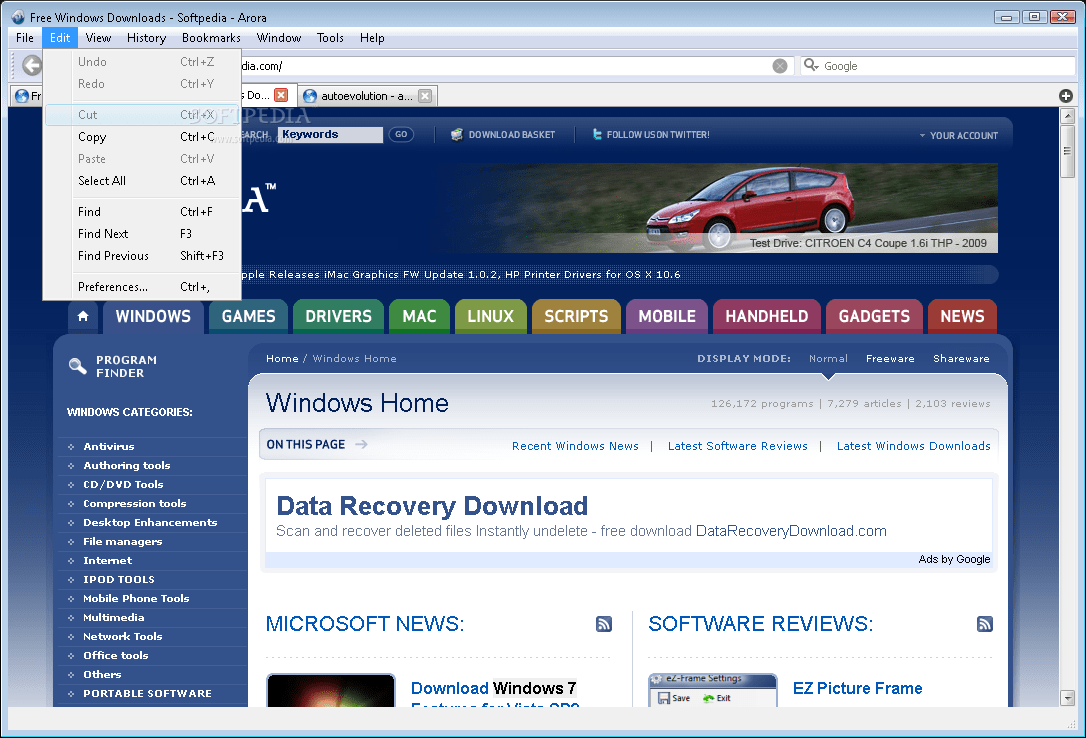Open the History menu

coord(146,38)
